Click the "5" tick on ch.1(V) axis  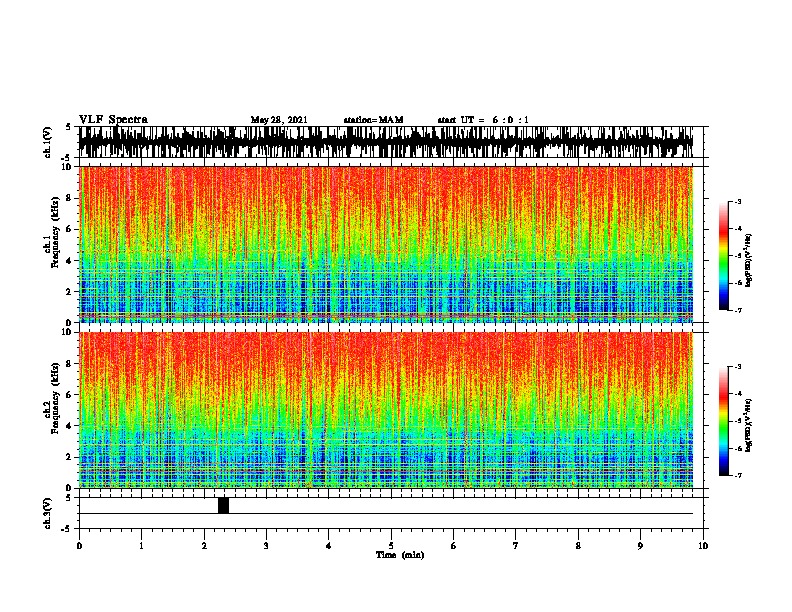(x=70, y=127)
